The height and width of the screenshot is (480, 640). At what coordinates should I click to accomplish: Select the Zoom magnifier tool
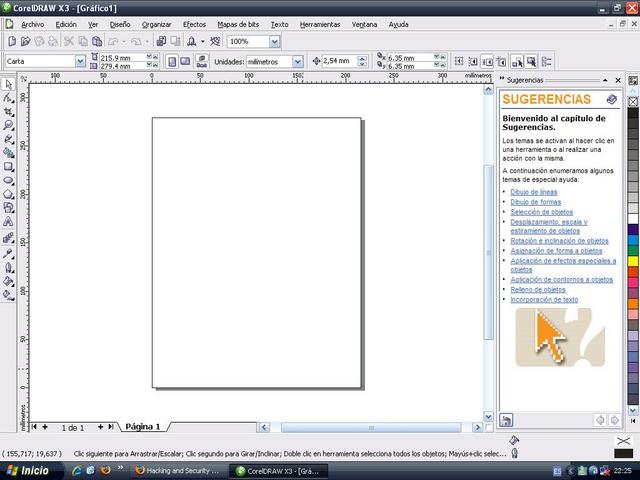[x=9, y=126]
